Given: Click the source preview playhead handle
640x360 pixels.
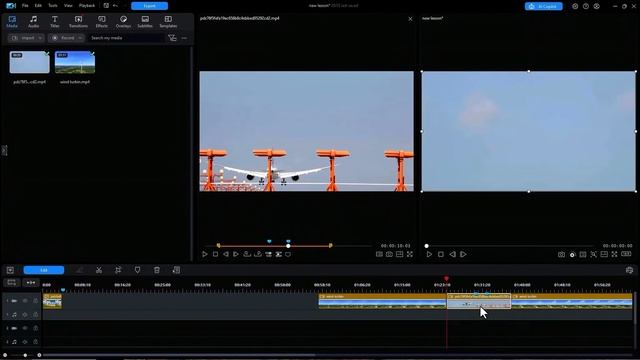Looking at the screenshot, I should pos(288,246).
